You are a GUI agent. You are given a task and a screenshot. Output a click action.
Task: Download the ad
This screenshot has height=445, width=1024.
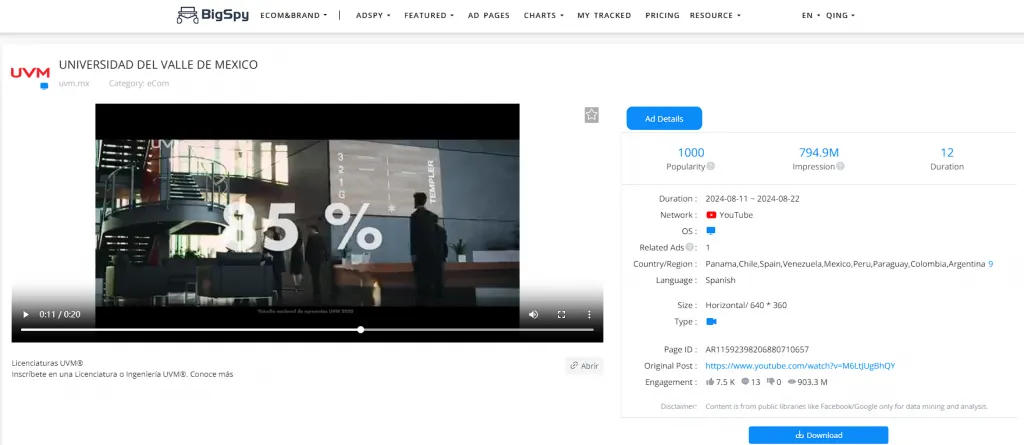pos(818,435)
